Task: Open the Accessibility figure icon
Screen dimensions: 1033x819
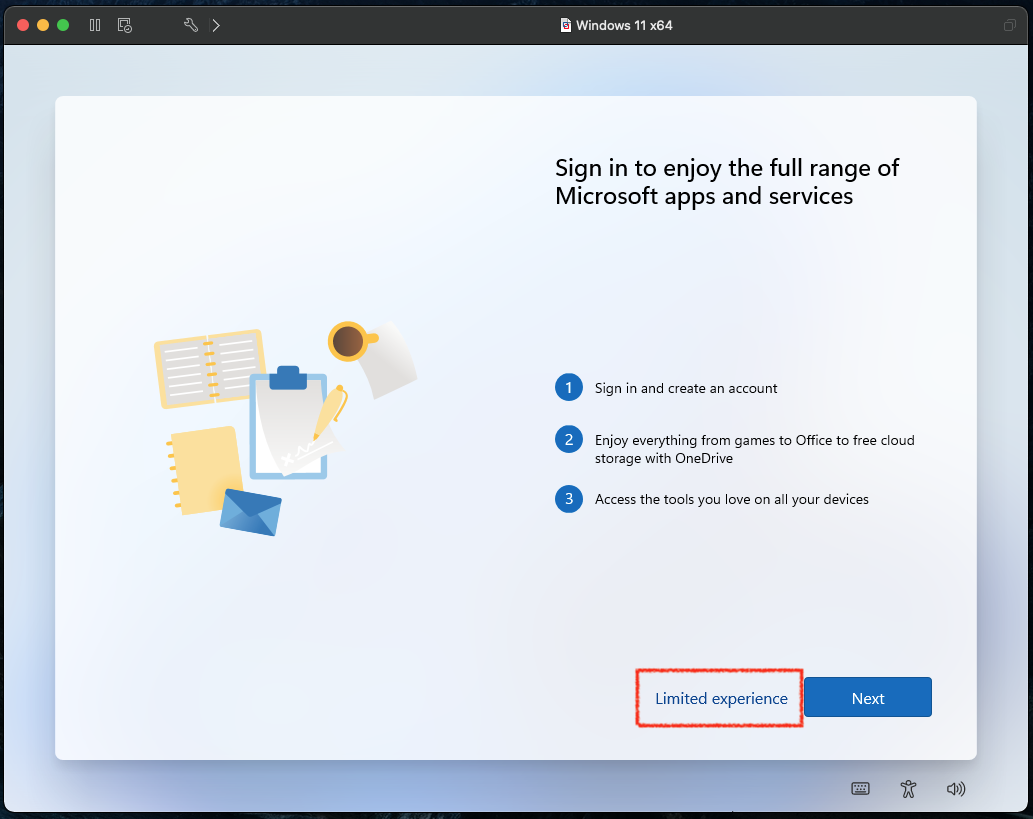Action: click(x=908, y=789)
